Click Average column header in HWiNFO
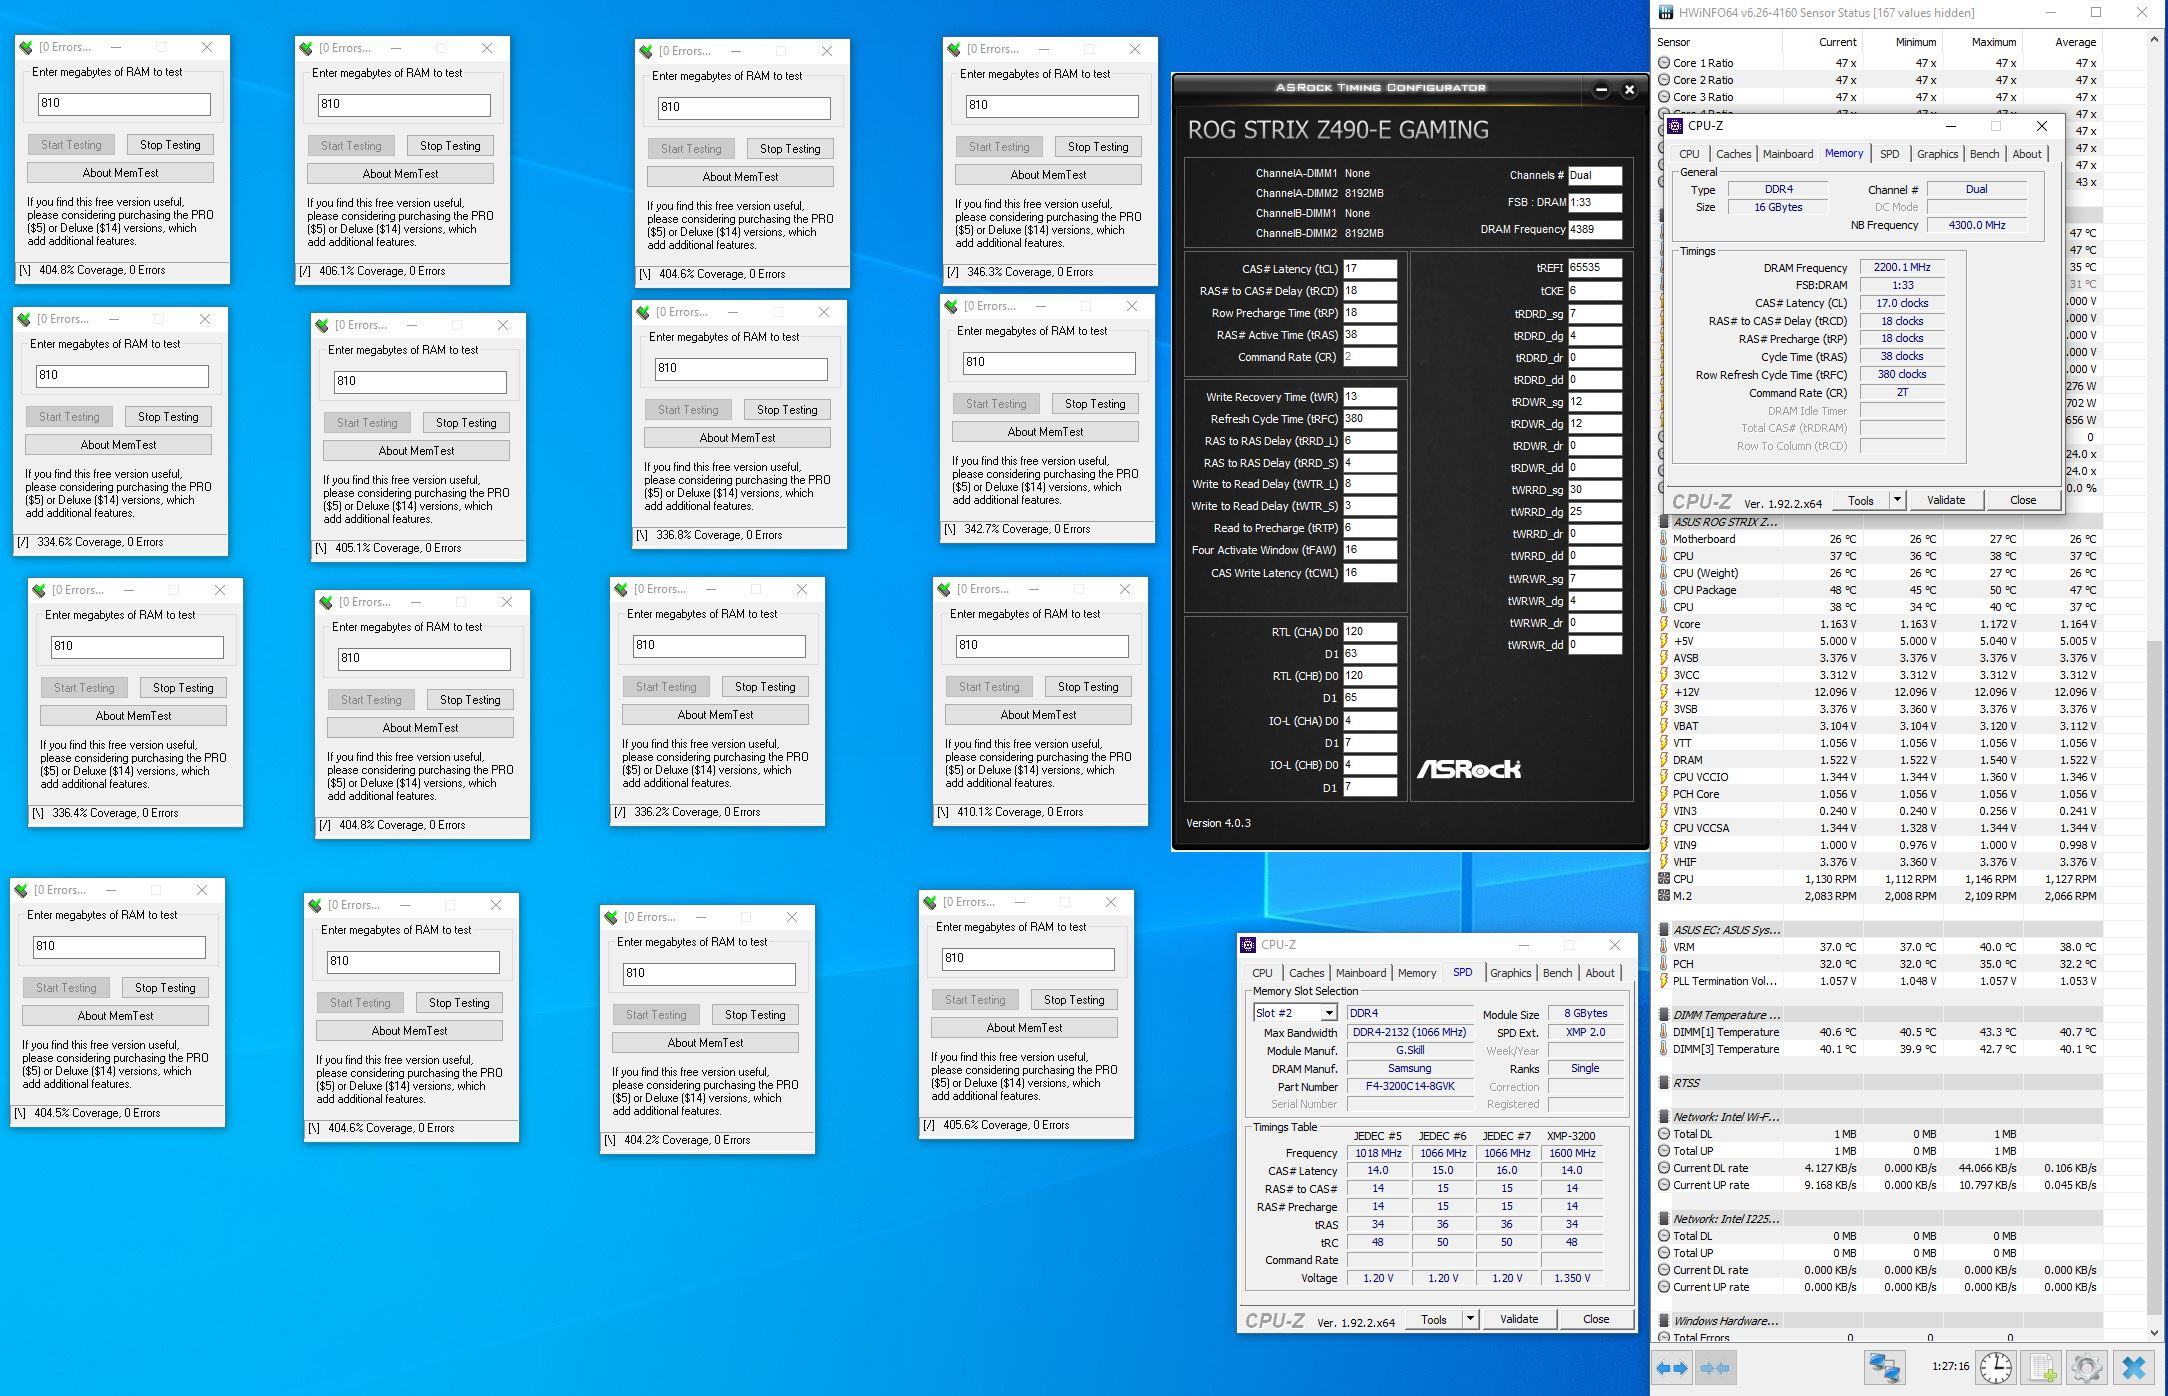Image resolution: width=2168 pixels, height=1396 pixels. coord(2062,42)
